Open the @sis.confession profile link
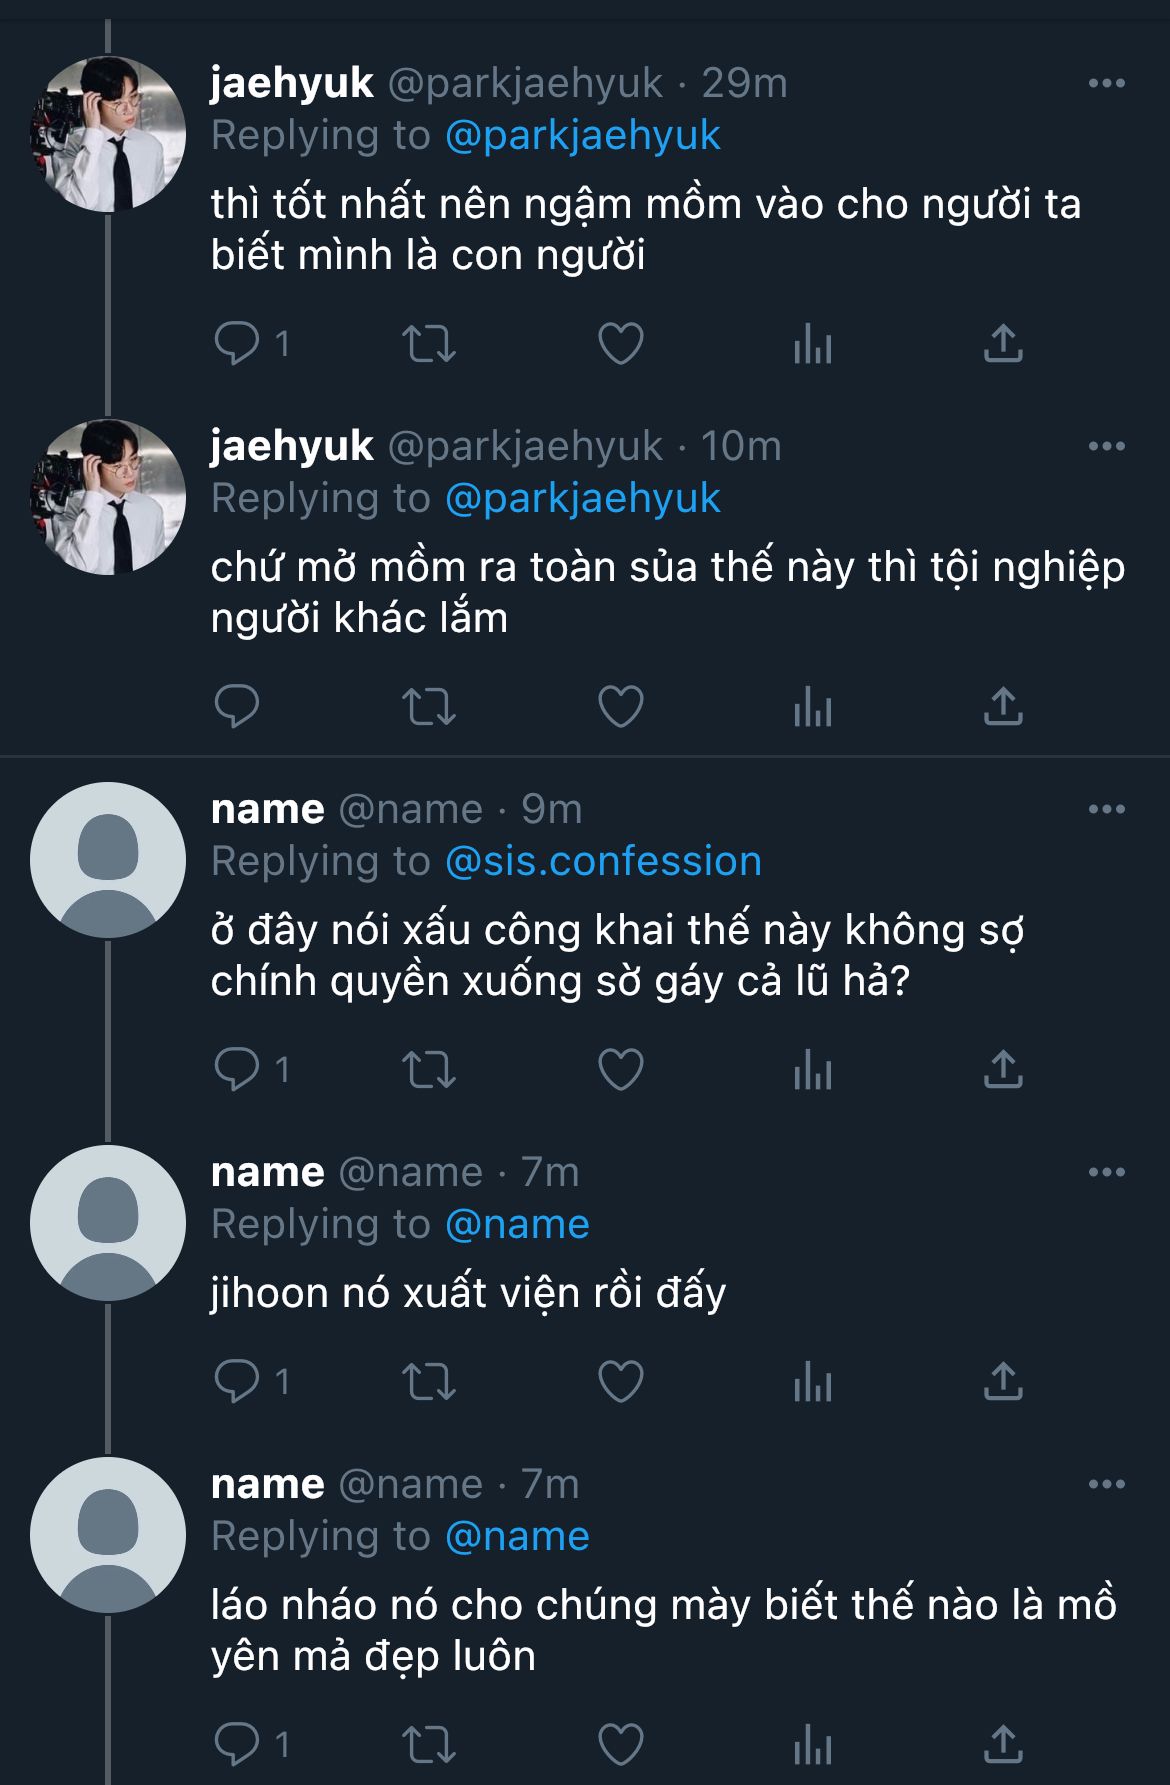 (603, 861)
